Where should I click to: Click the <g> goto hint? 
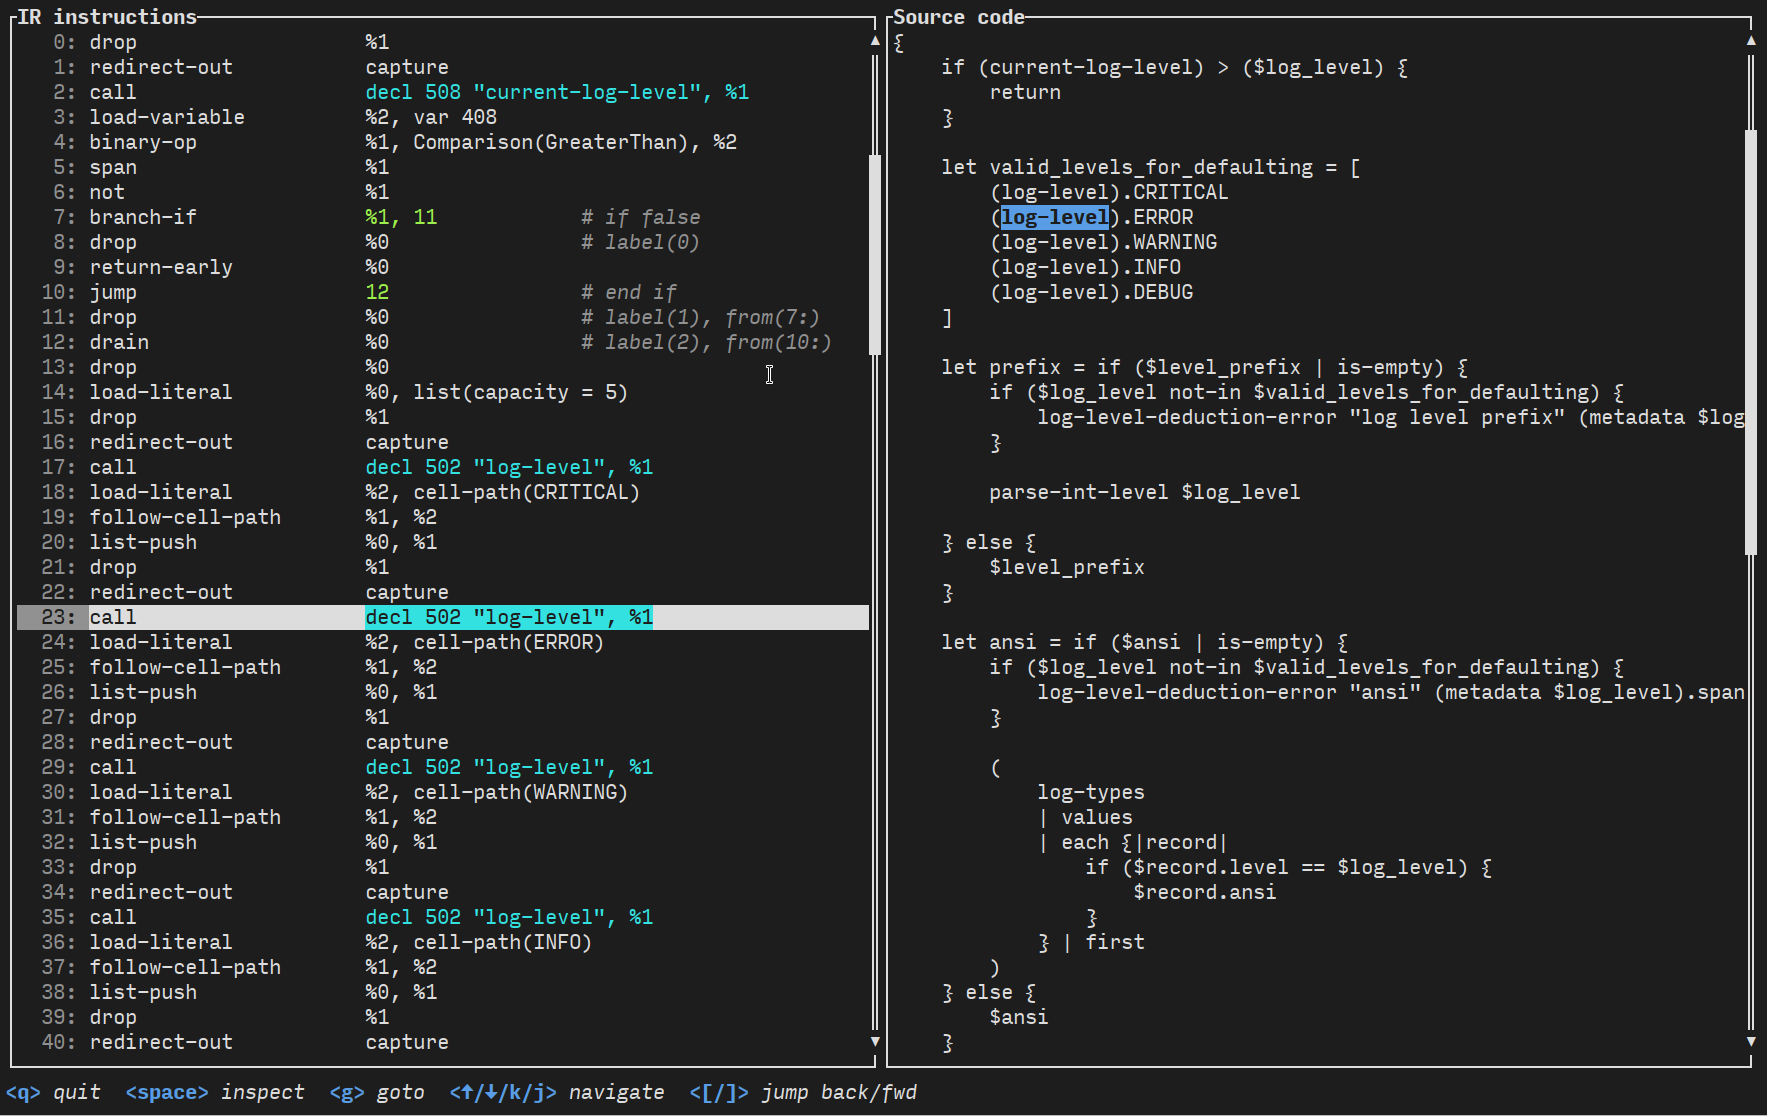[377, 1092]
